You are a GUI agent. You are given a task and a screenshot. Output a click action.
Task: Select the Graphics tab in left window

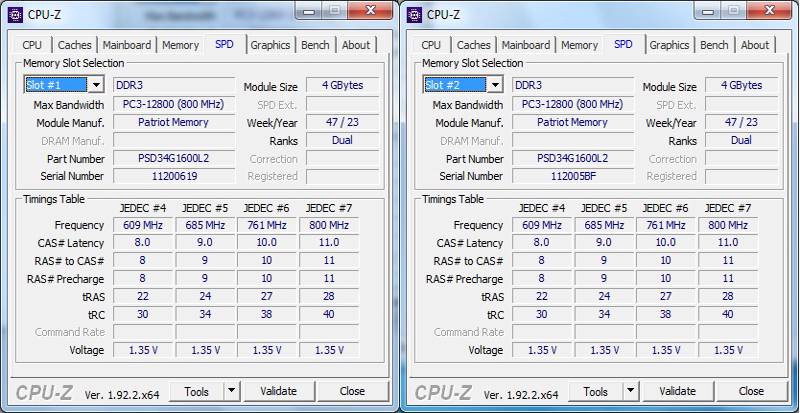270,45
